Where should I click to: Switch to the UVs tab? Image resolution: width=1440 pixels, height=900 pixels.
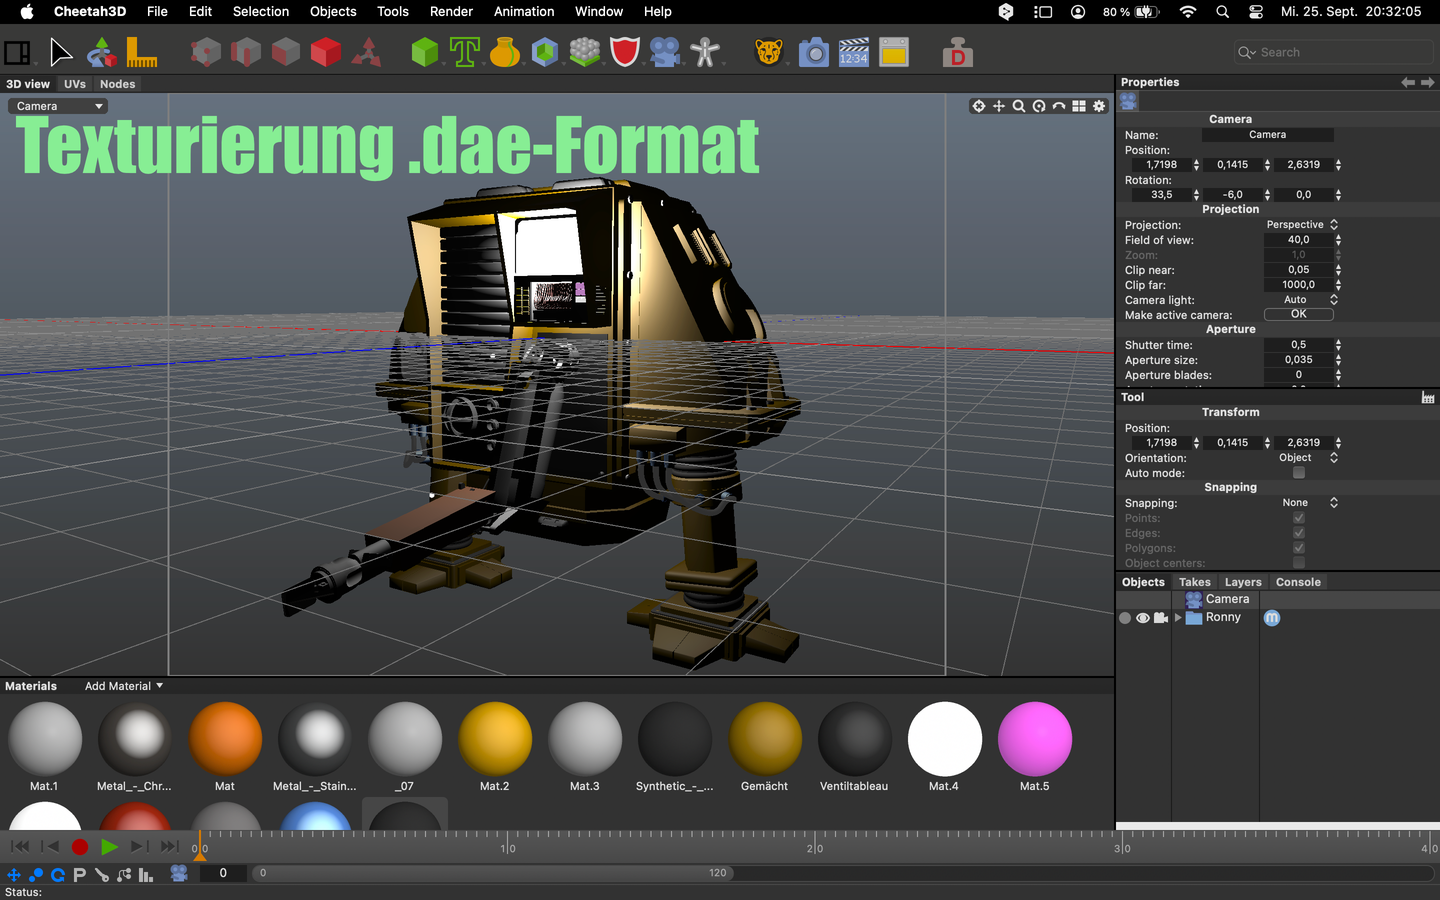(x=75, y=84)
